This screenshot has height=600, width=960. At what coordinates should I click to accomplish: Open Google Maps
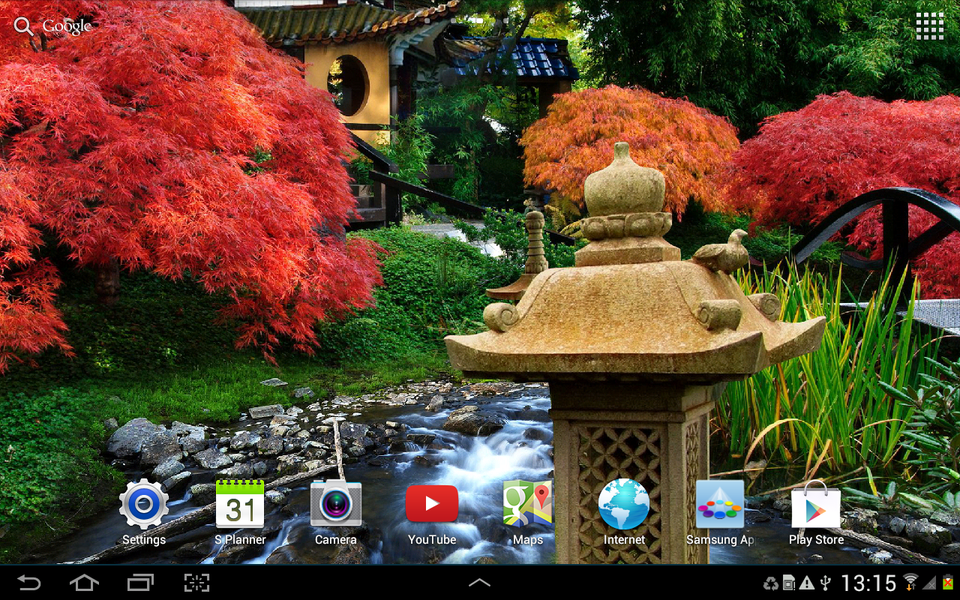point(528,505)
